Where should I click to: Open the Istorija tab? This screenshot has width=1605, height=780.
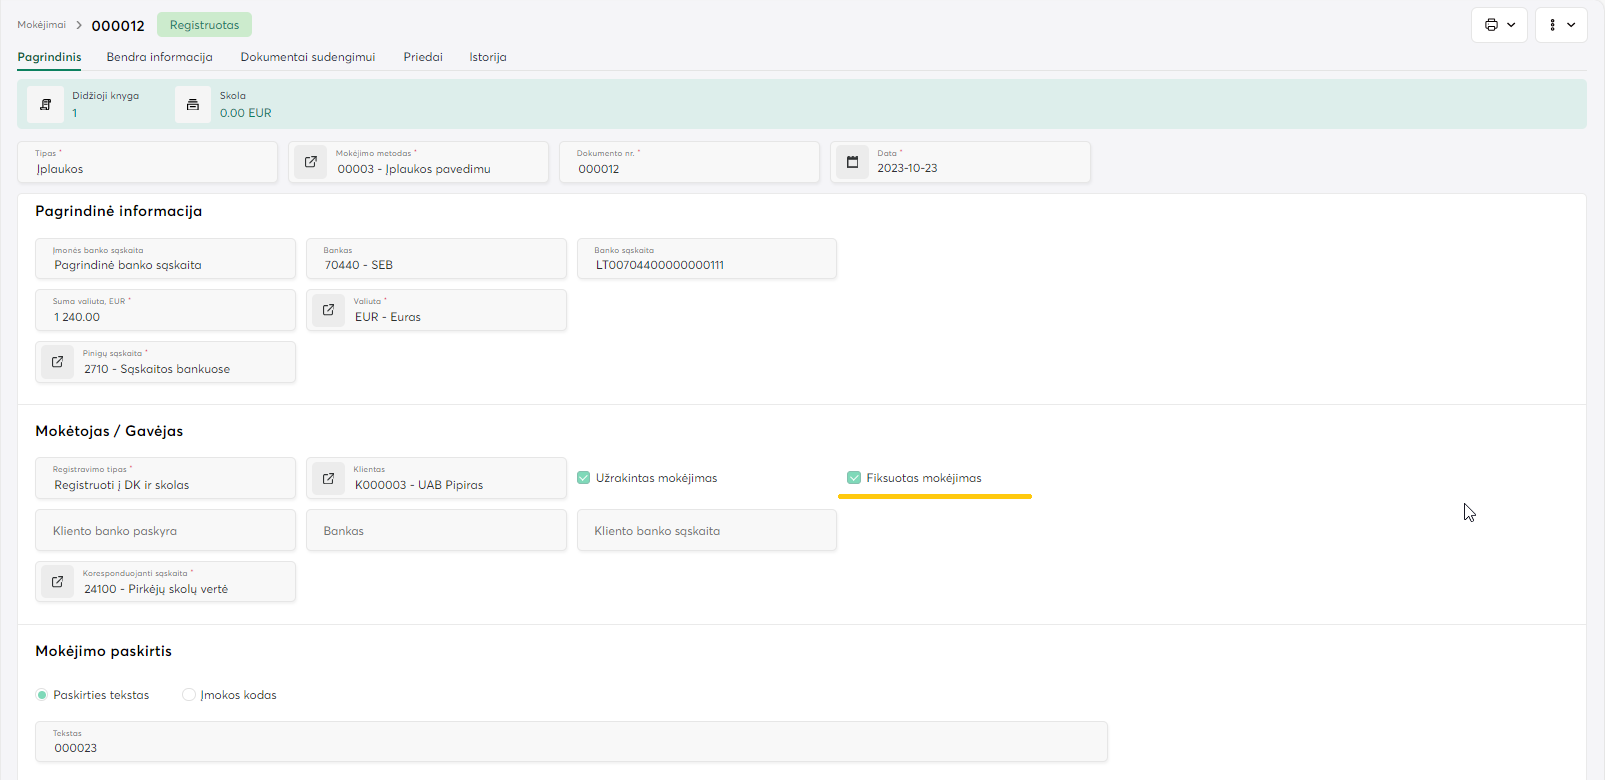click(x=487, y=57)
